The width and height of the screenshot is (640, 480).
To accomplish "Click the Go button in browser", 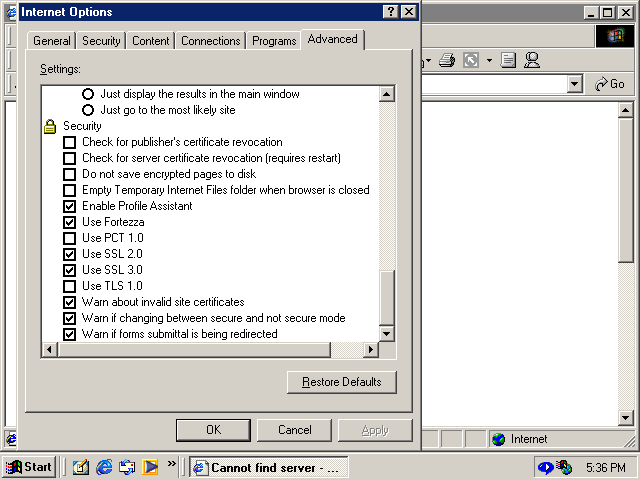I will pos(610,84).
